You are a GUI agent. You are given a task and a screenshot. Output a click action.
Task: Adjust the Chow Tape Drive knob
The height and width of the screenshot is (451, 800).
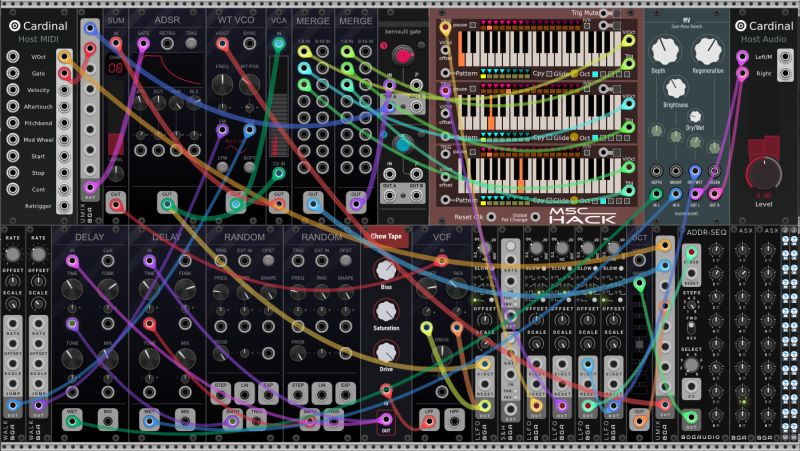[386, 353]
